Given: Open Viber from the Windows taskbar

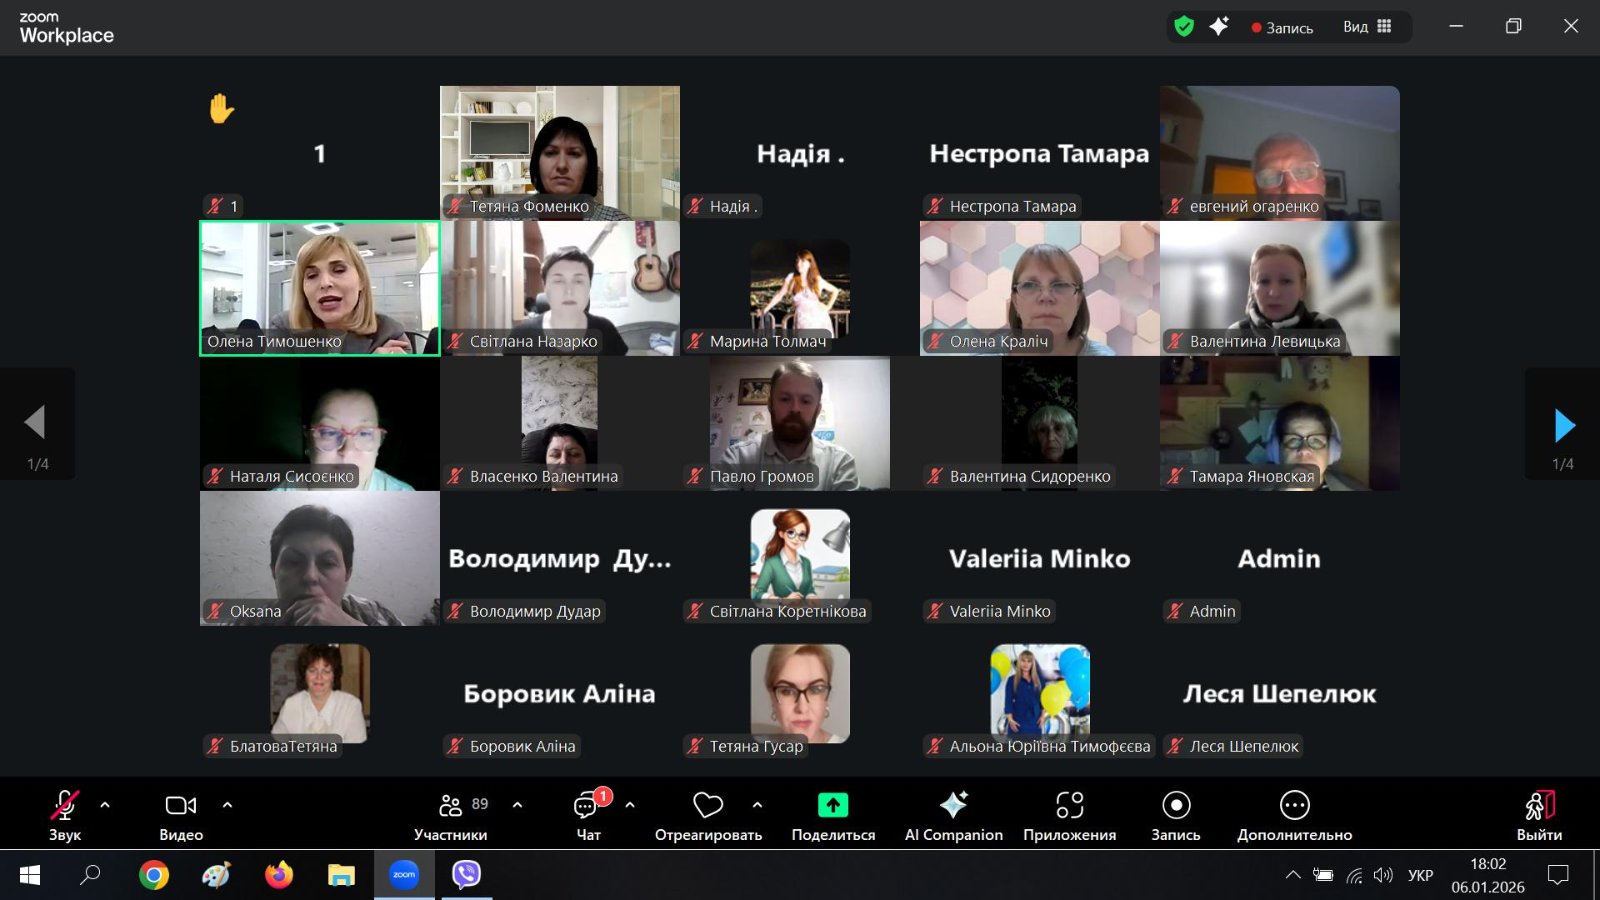Looking at the screenshot, I should 466,875.
